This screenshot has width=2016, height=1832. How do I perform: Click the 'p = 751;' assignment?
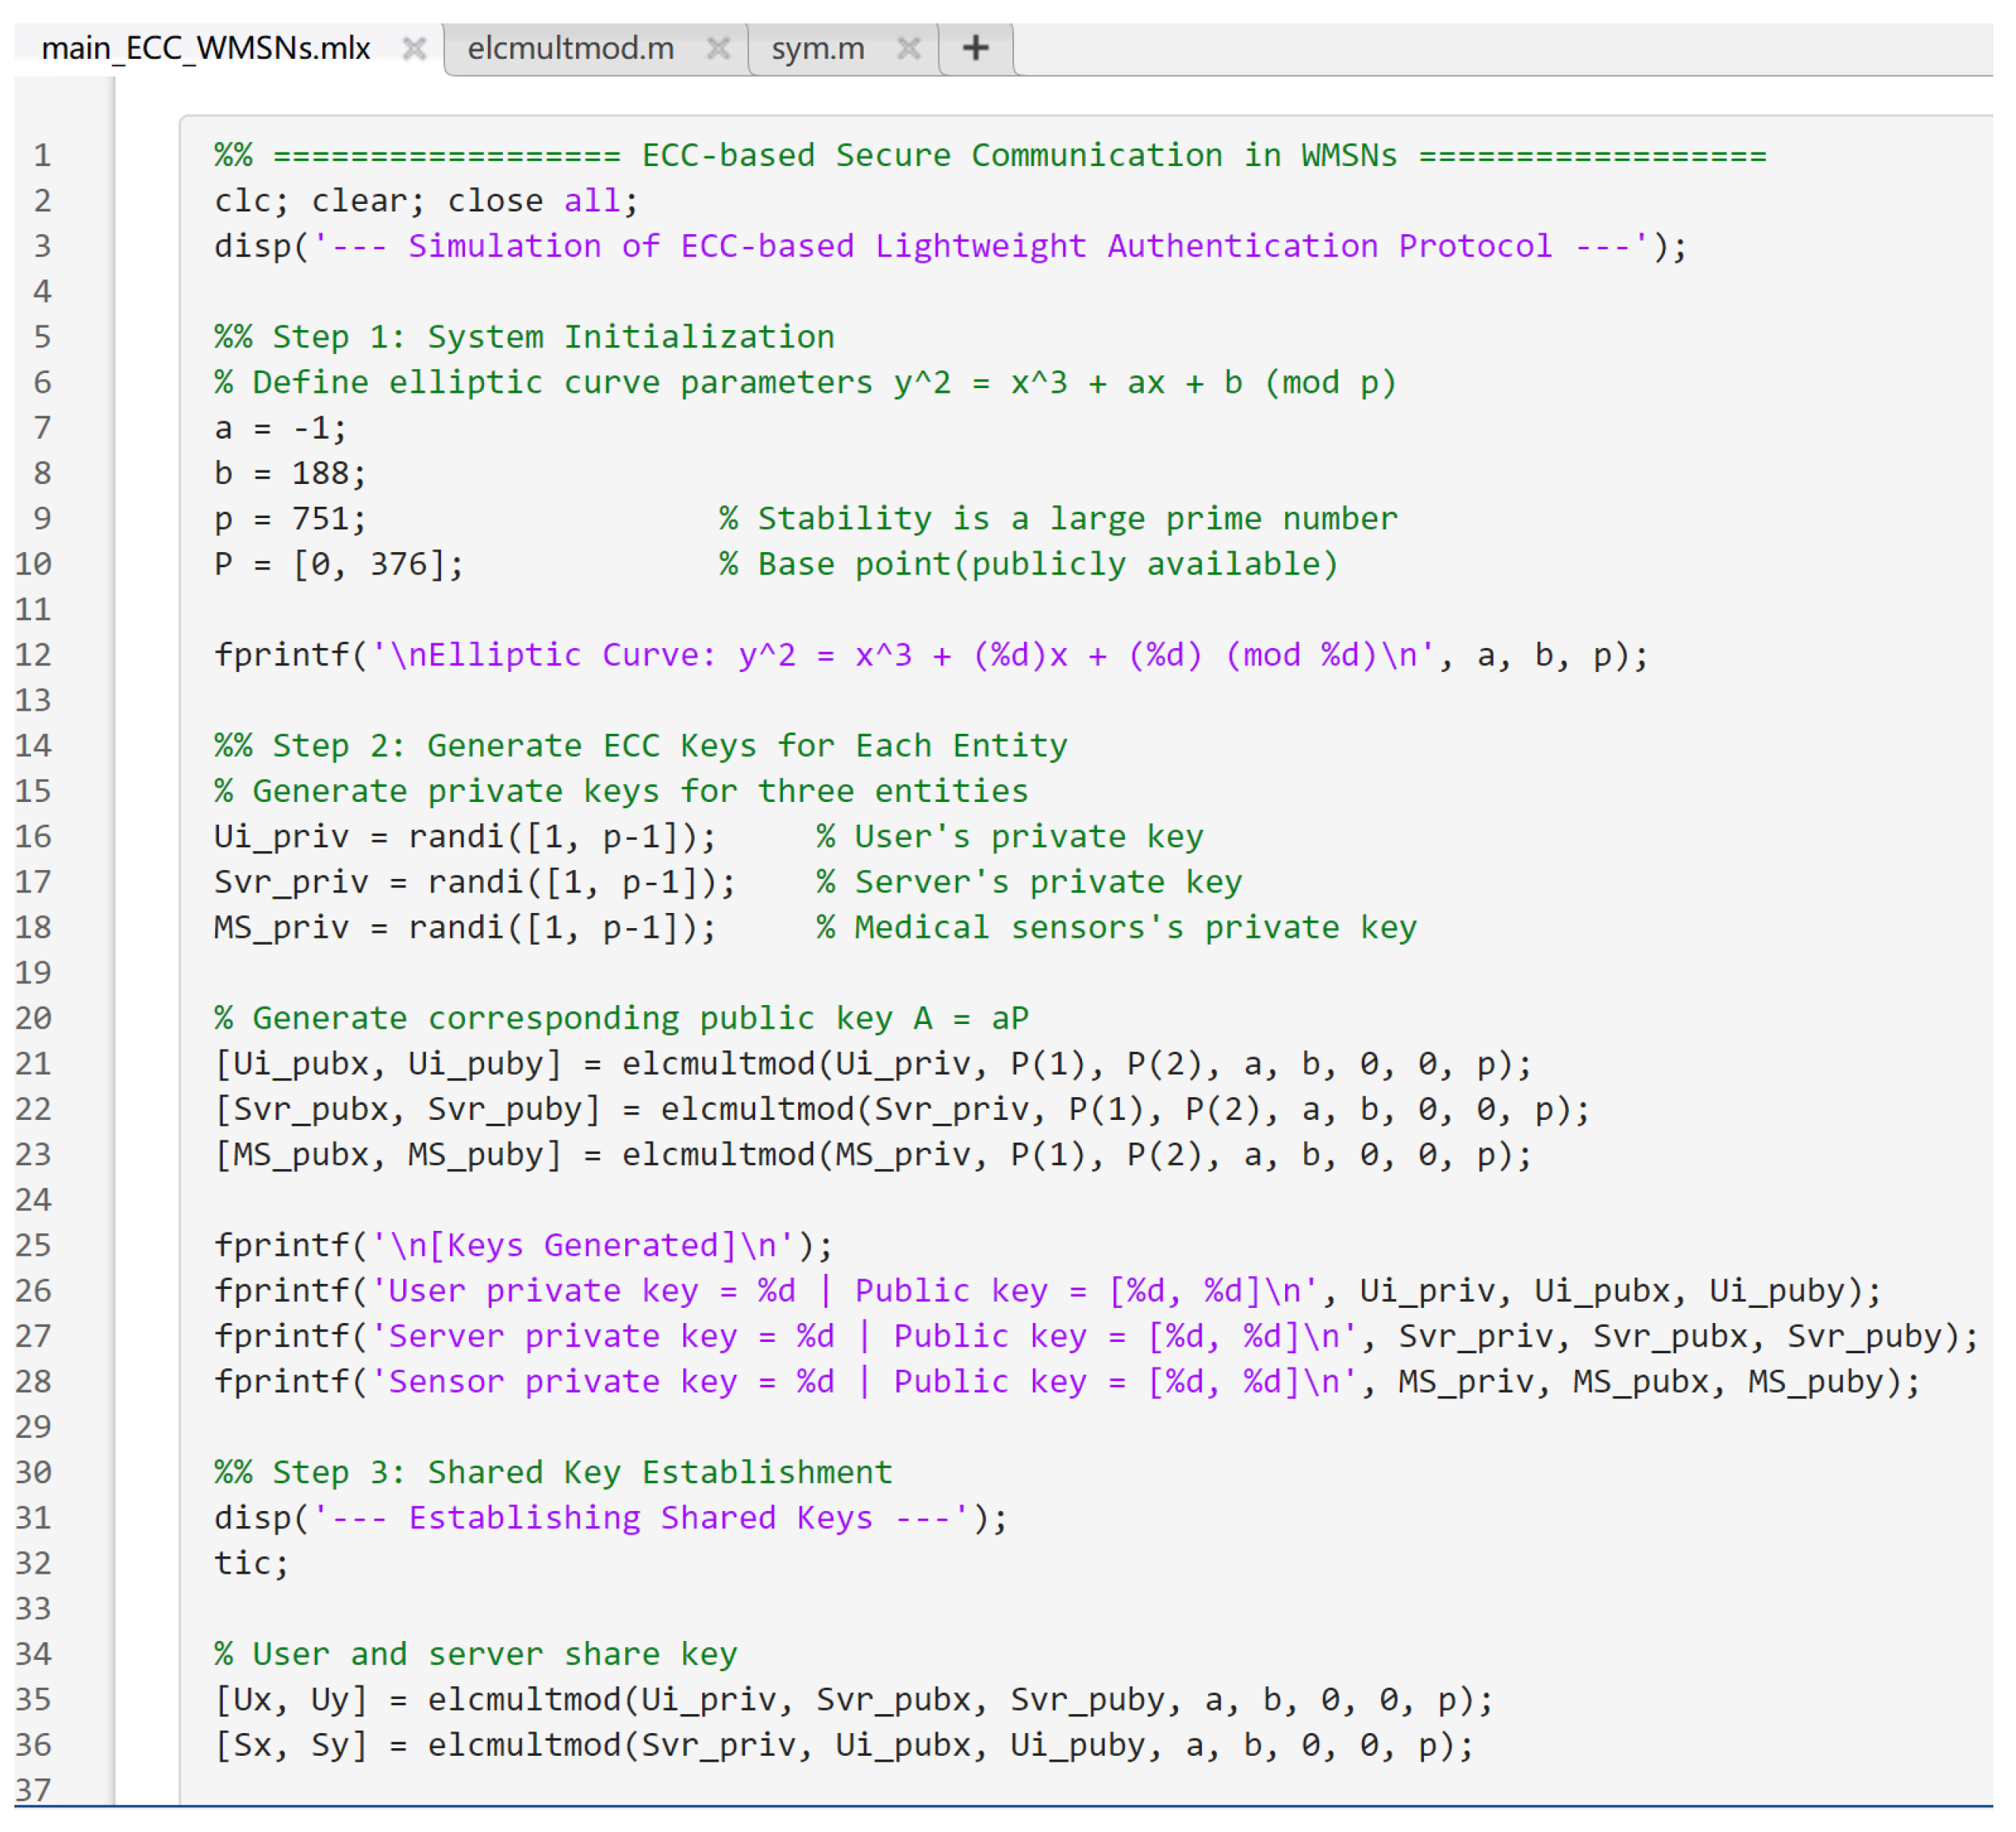(x=290, y=519)
